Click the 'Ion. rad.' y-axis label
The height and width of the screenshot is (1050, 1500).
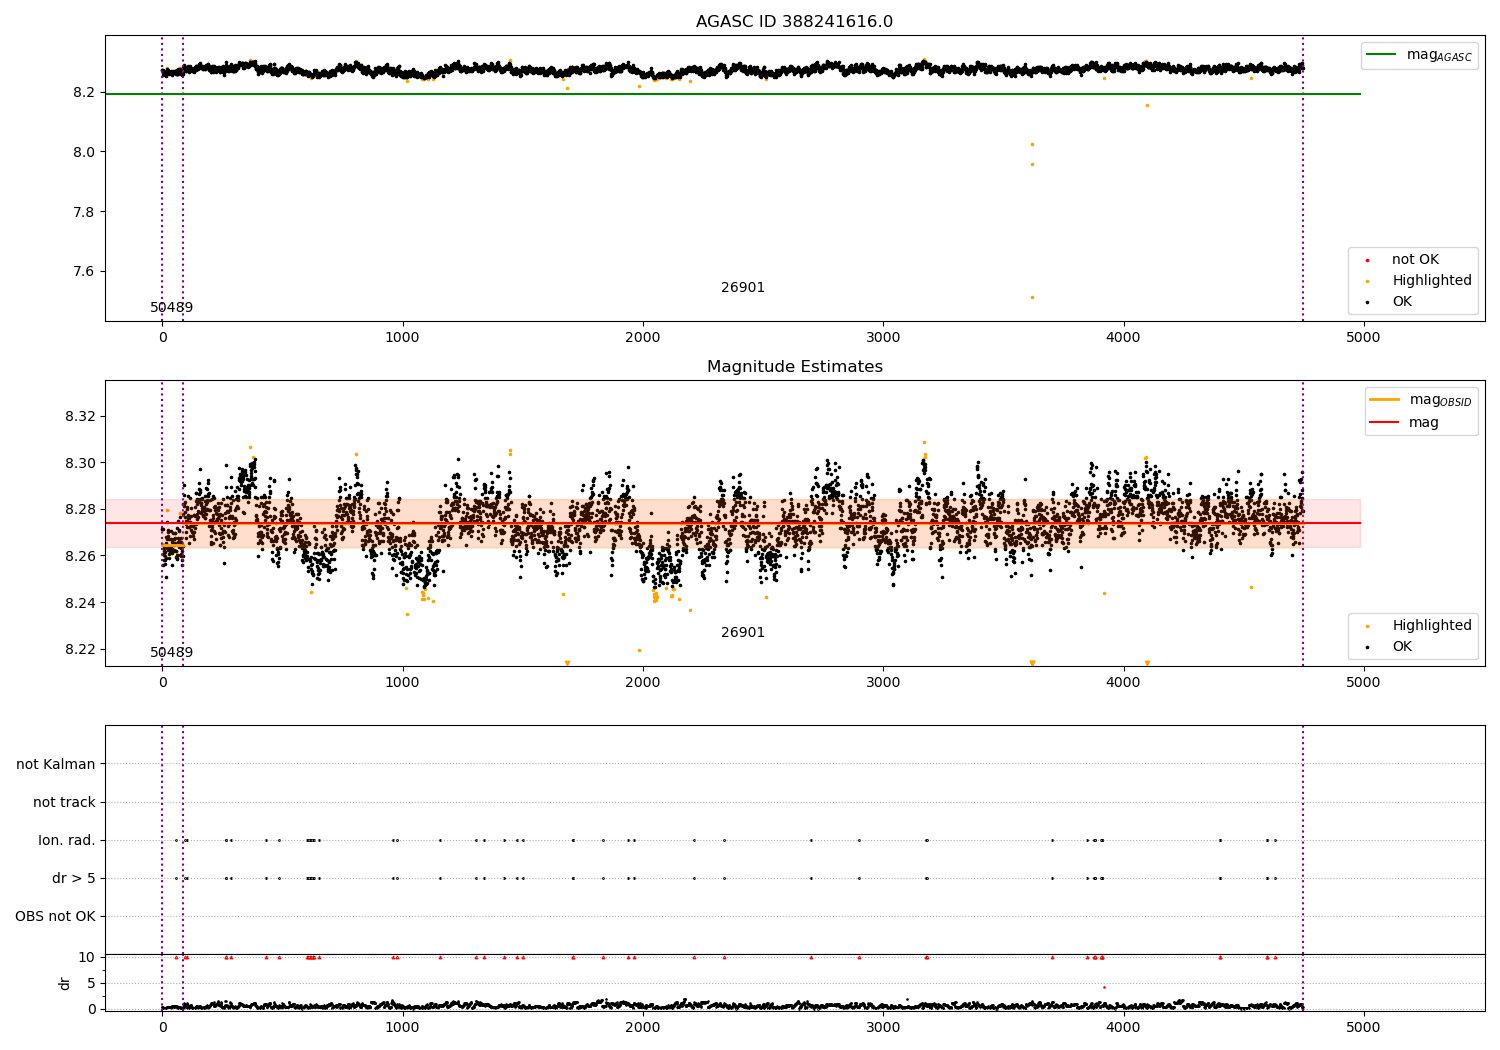point(67,841)
